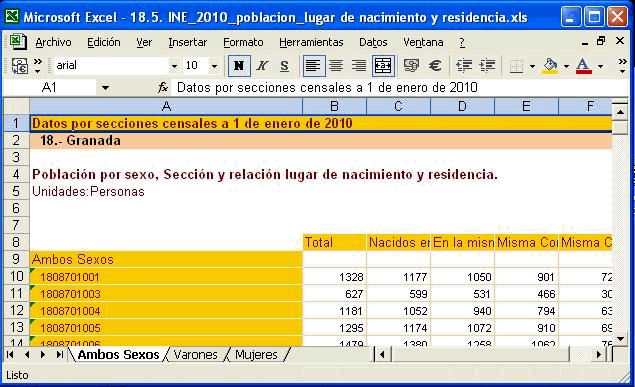The image size is (635, 387).
Task: Select cell with value 1072
Action: tap(462, 327)
